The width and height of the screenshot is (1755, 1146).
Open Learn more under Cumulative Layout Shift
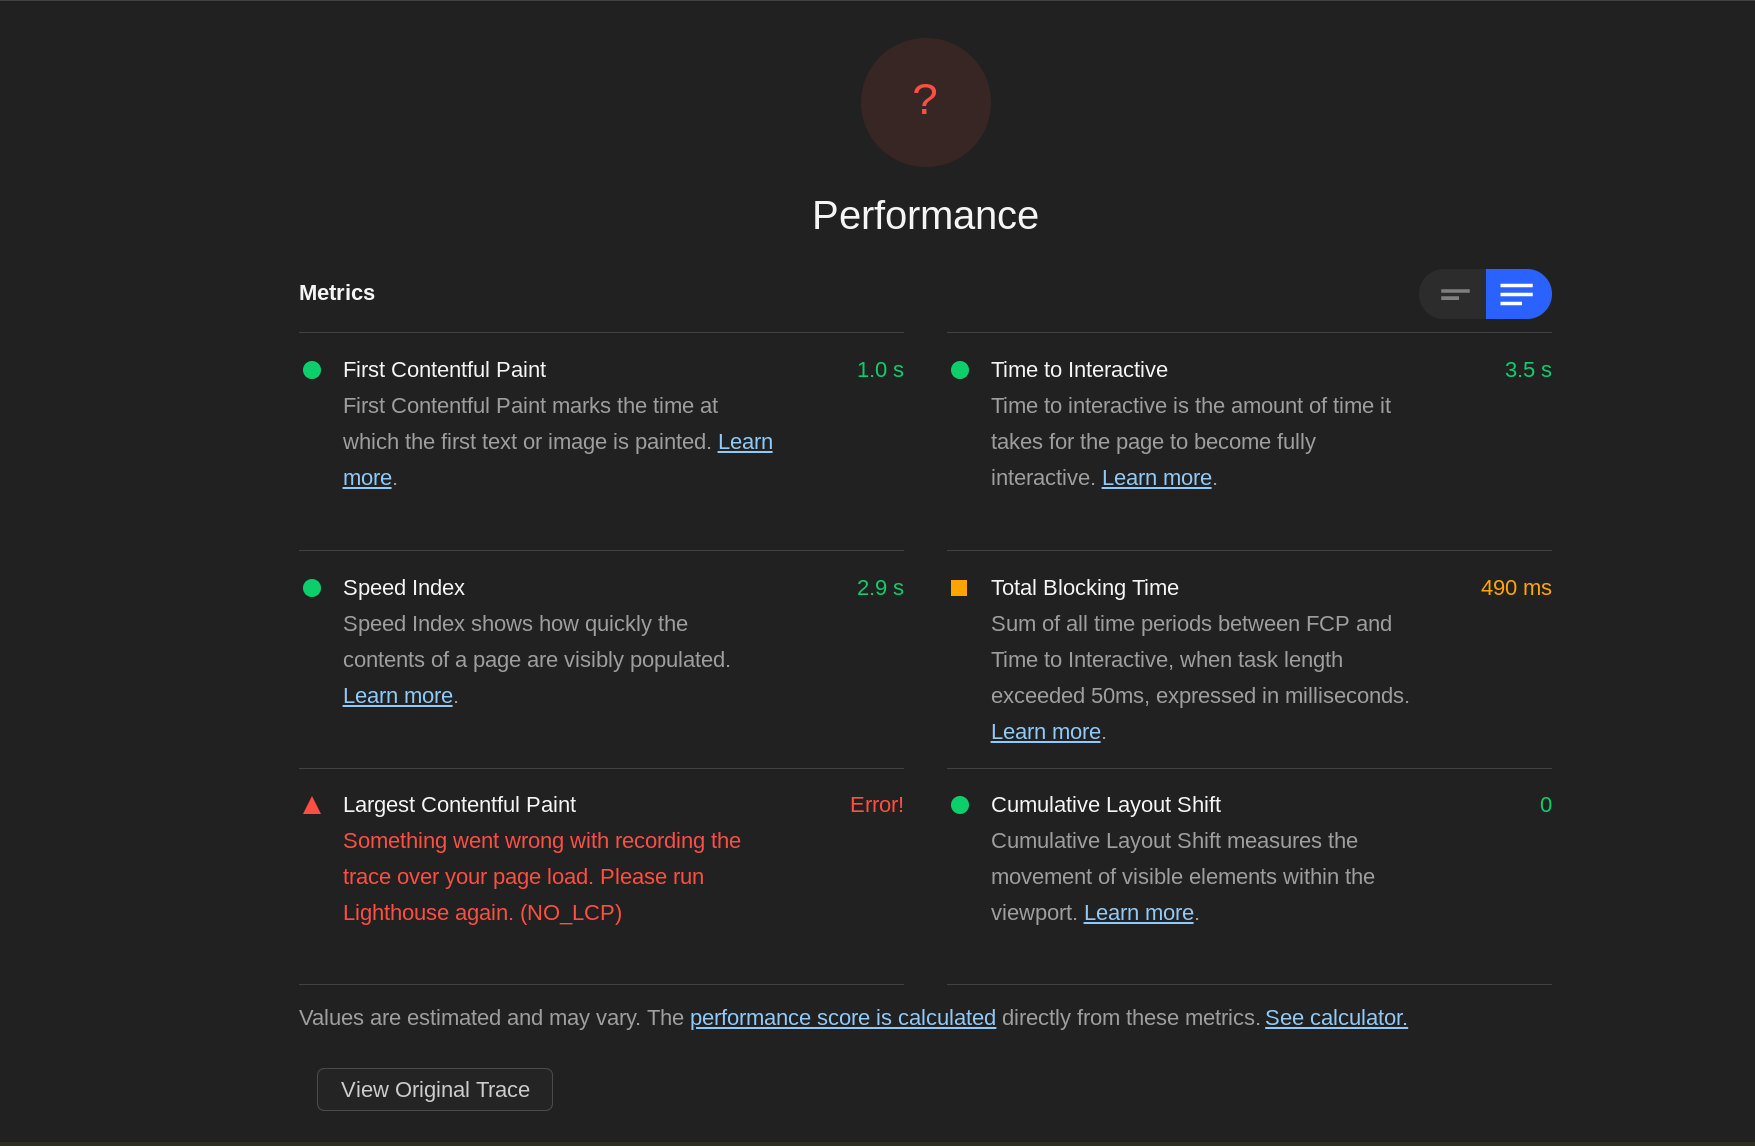point(1138,912)
